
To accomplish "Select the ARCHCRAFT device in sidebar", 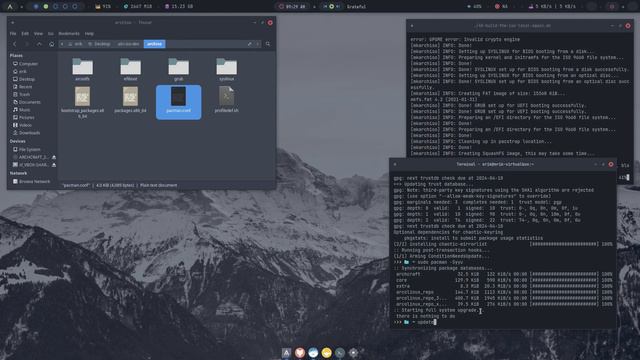I will tap(31, 157).
